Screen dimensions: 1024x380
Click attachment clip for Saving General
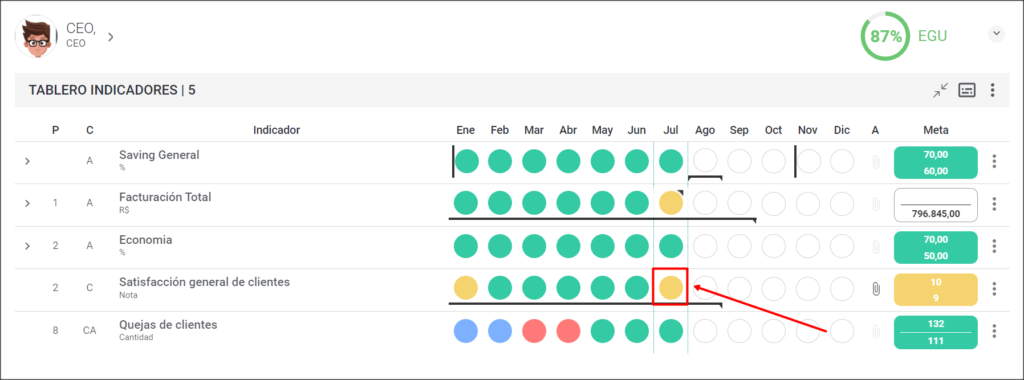pos(876,161)
